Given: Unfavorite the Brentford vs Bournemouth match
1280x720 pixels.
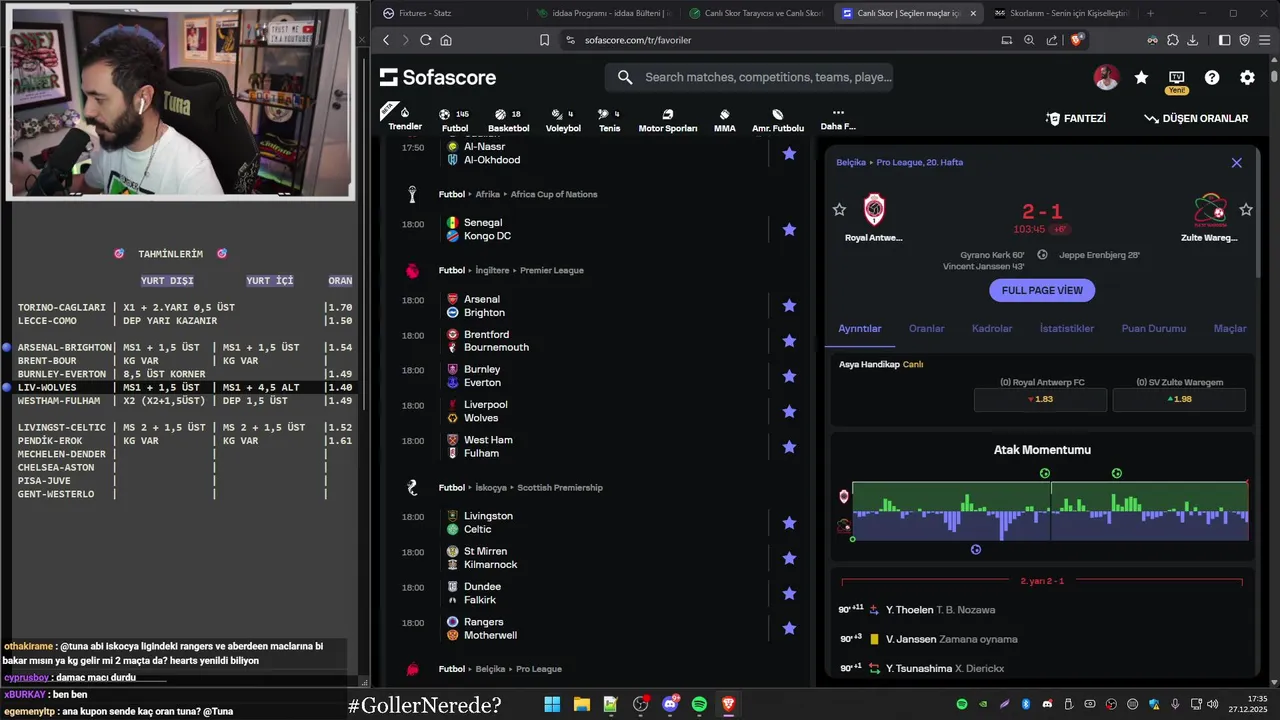Looking at the screenshot, I should point(789,341).
